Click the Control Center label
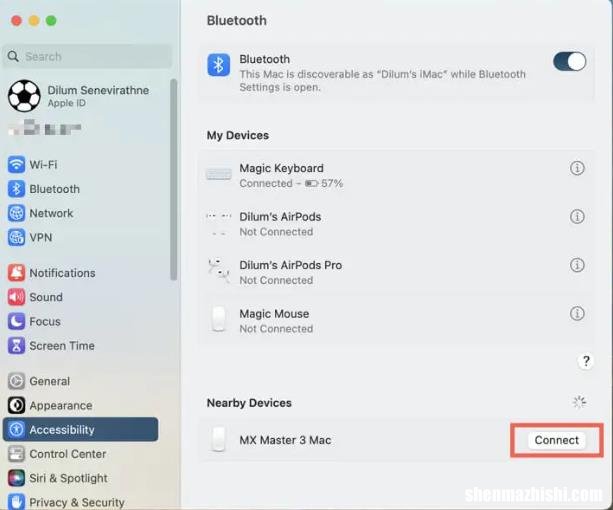This screenshot has height=510, width=613. click(68, 454)
